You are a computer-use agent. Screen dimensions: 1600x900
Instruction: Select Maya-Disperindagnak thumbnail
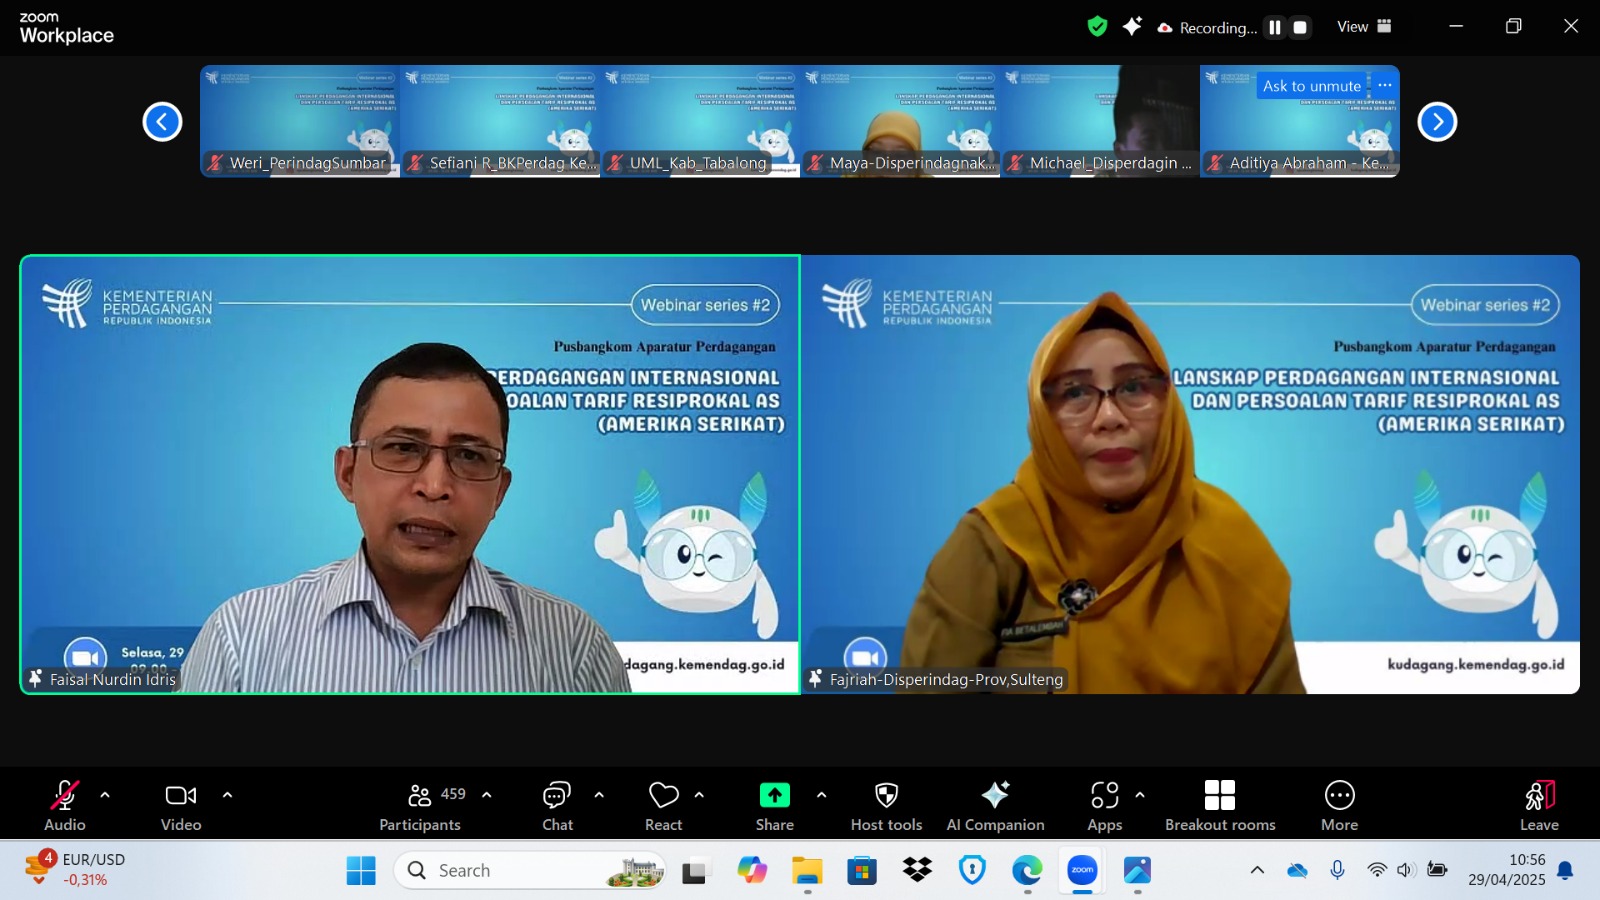pos(900,121)
